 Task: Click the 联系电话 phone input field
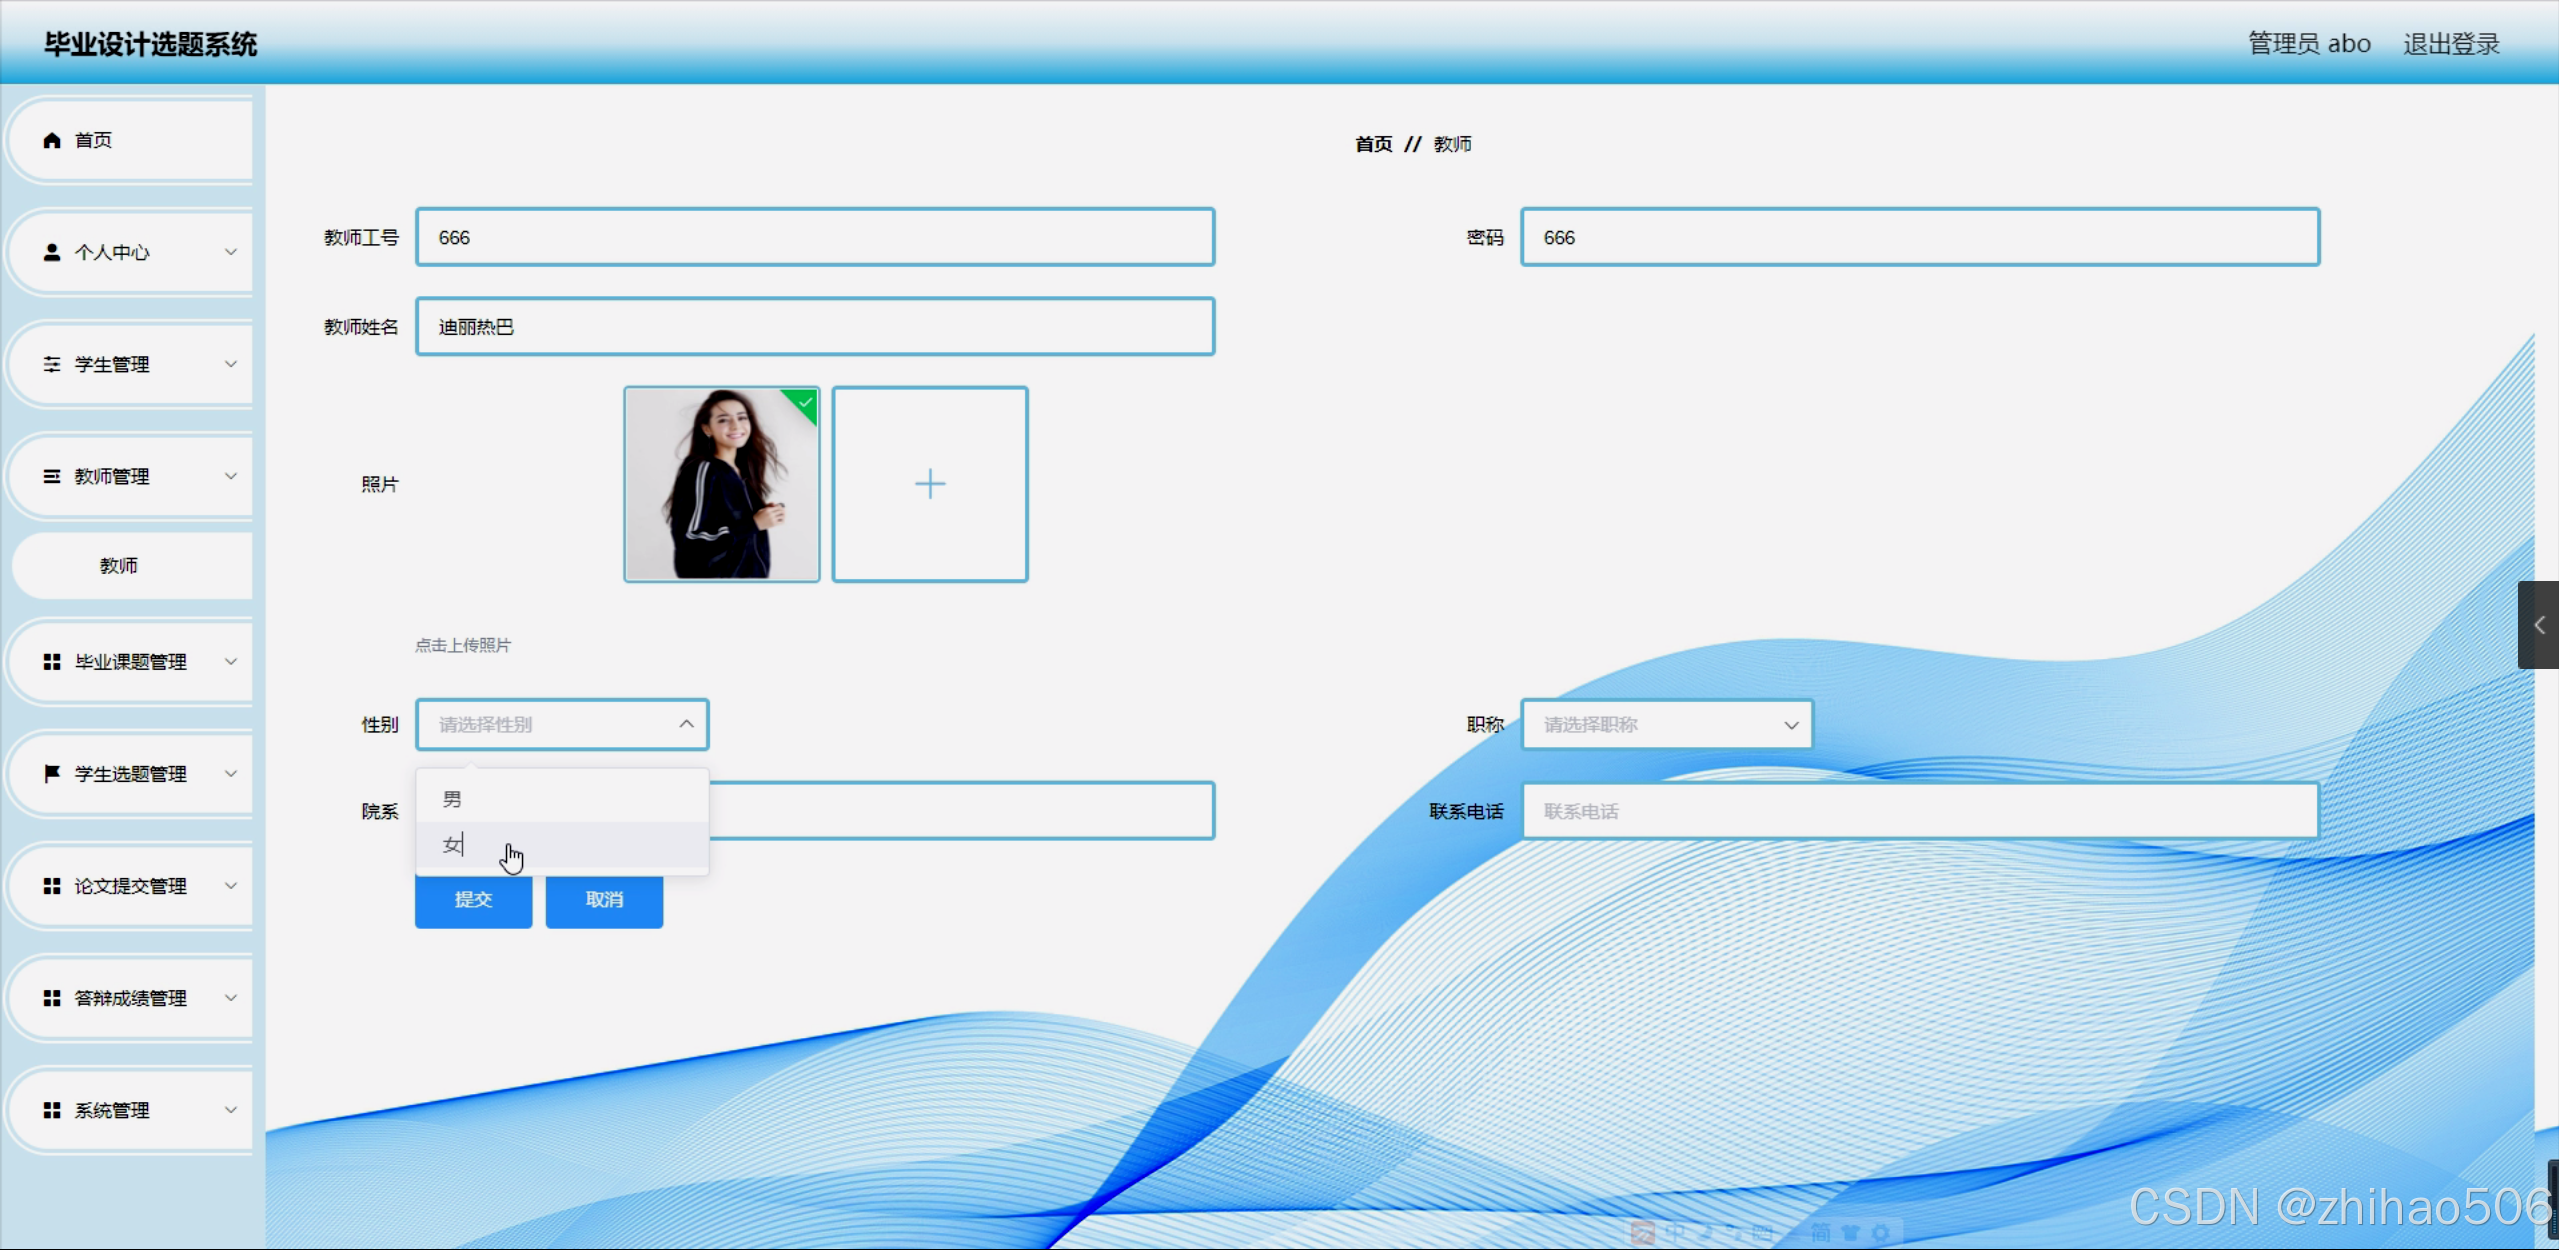pyautogui.click(x=1919, y=811)
